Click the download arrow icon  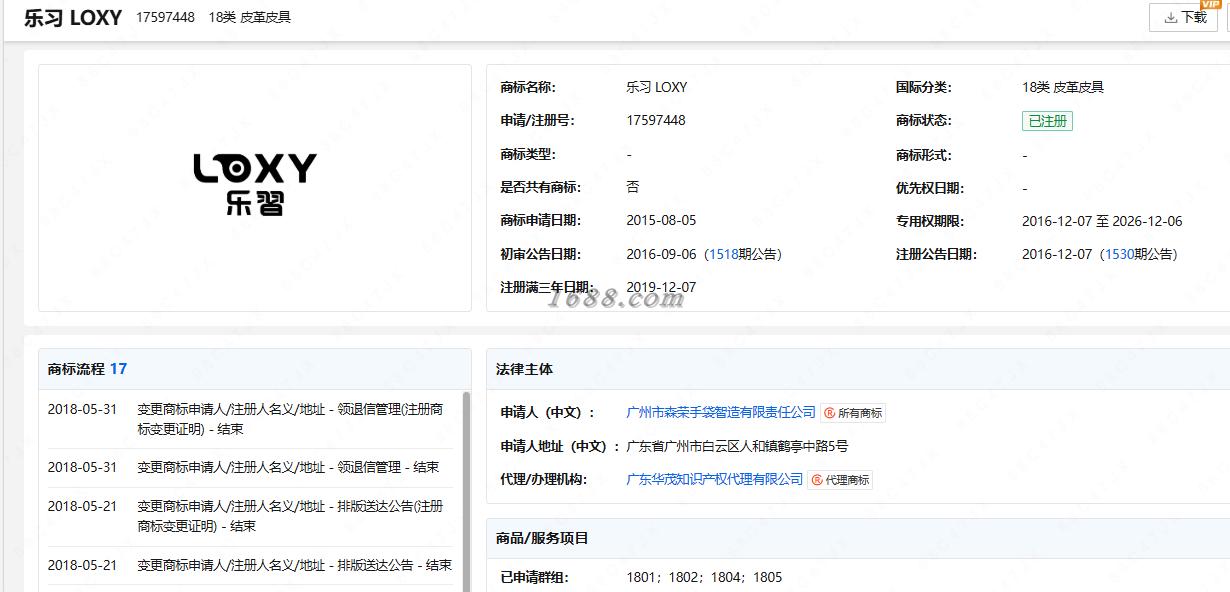pyautogui.click(x=1170, y=17)
